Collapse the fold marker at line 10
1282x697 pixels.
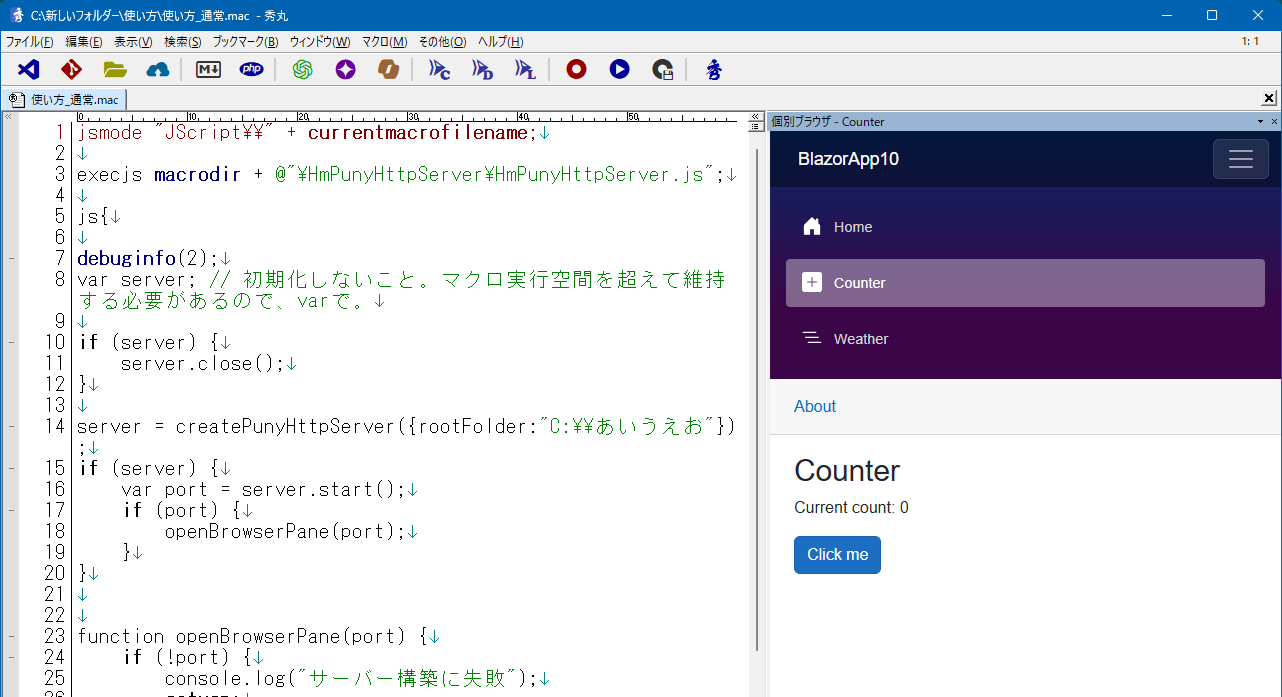pyautogui.click(x=11, y=343)
